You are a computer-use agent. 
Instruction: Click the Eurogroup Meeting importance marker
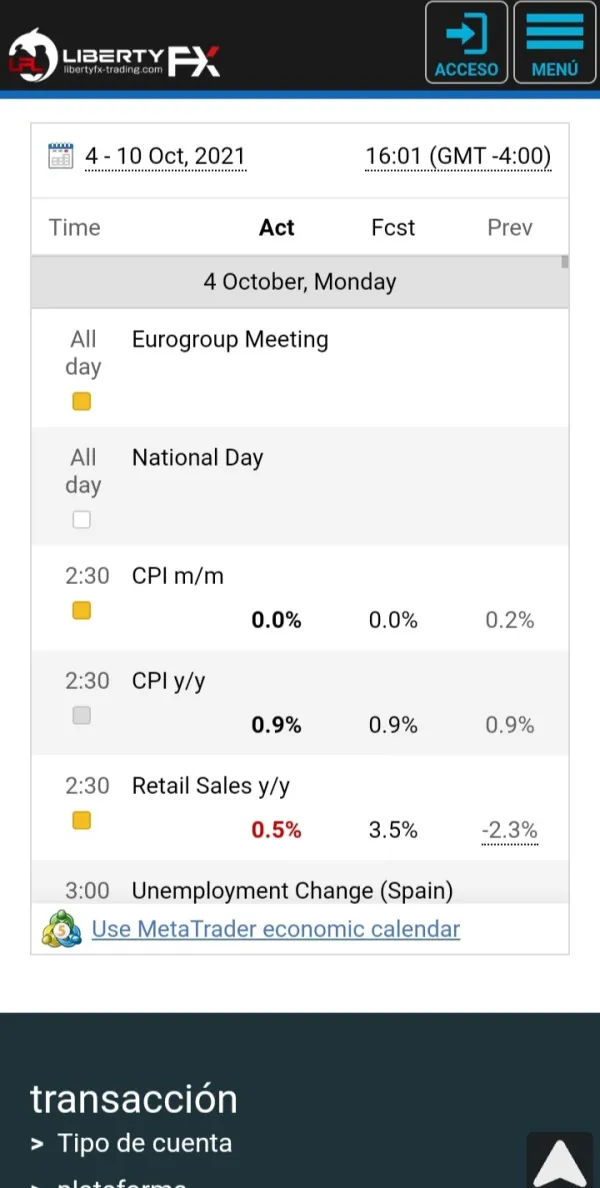click(x=82, y=401)
